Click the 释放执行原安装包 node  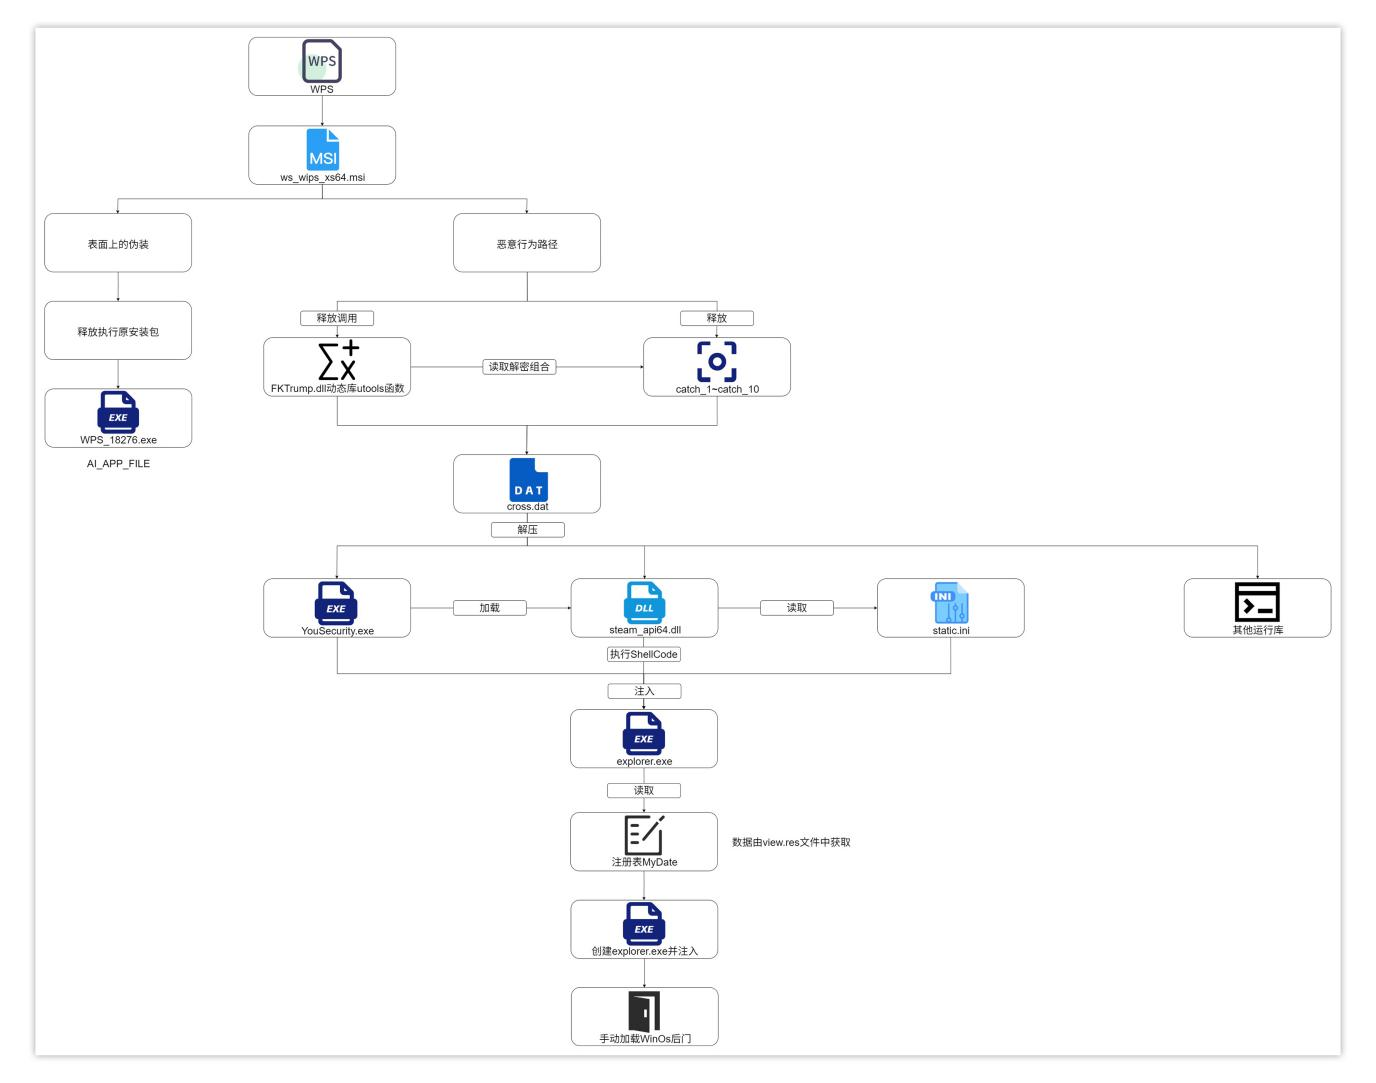118,331
